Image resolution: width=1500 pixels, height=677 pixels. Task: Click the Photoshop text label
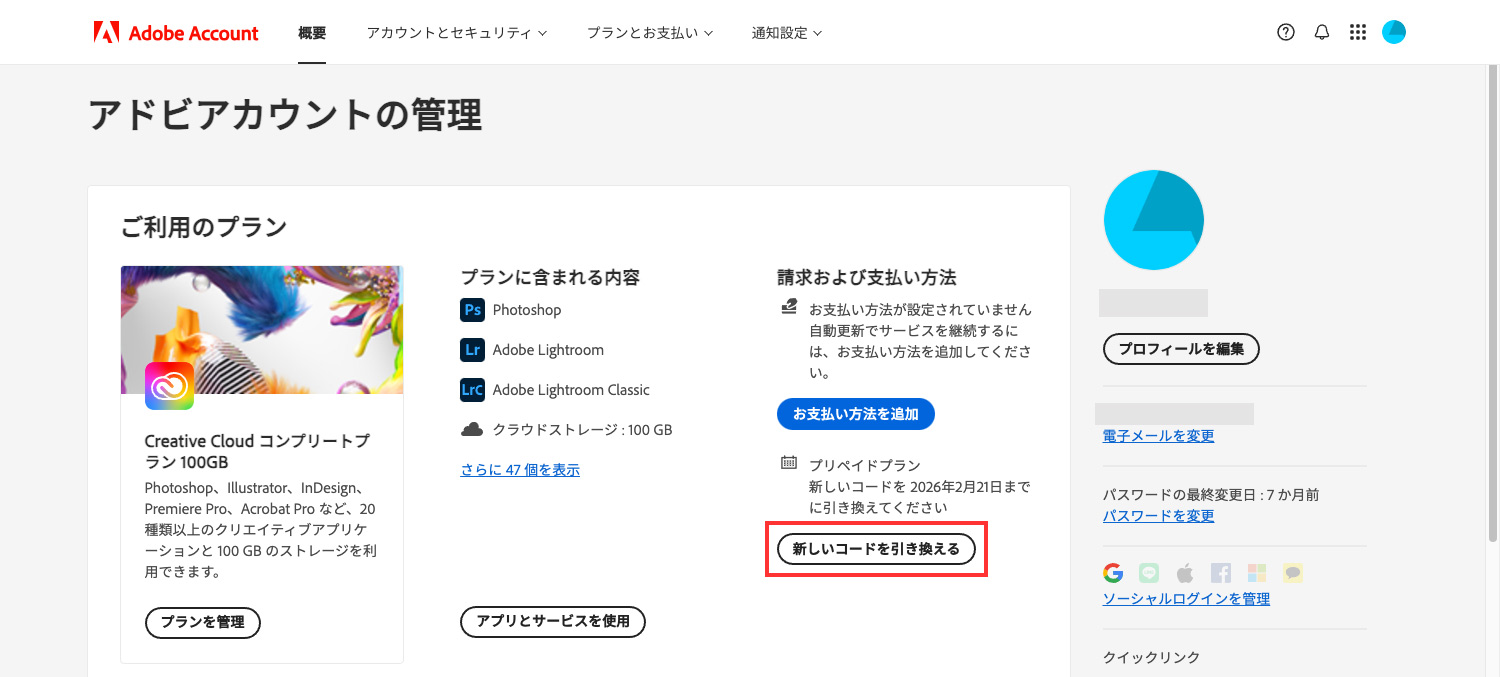pos(527,310)
